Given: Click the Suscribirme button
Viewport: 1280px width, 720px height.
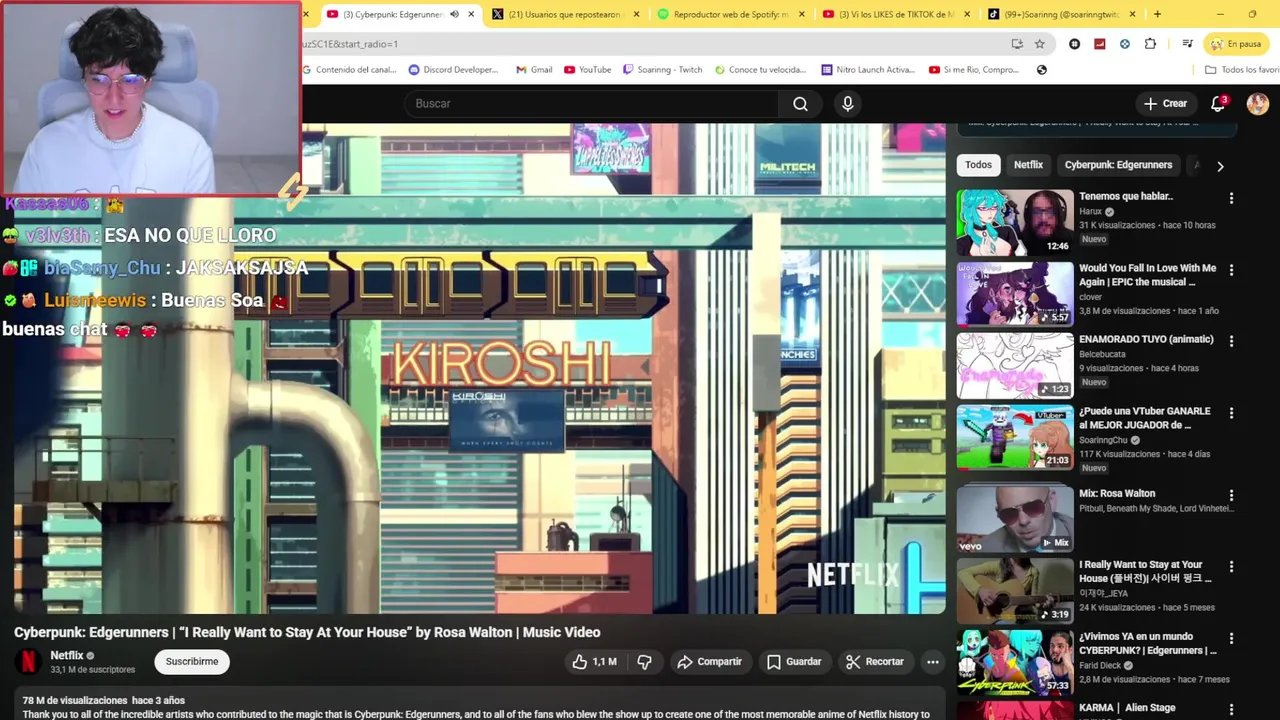Looking at the screenshot, I should point(192,662).
